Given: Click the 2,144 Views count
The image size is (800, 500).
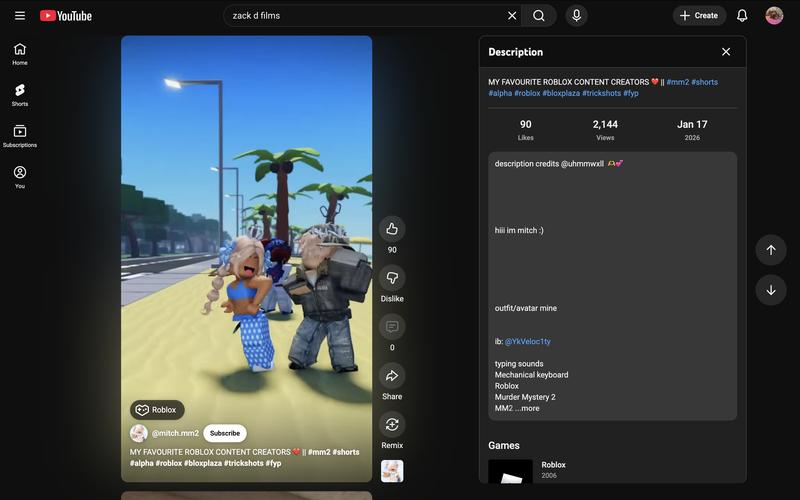Looking at the screenshot, I should pyautogui.click(x=605, y=130).
